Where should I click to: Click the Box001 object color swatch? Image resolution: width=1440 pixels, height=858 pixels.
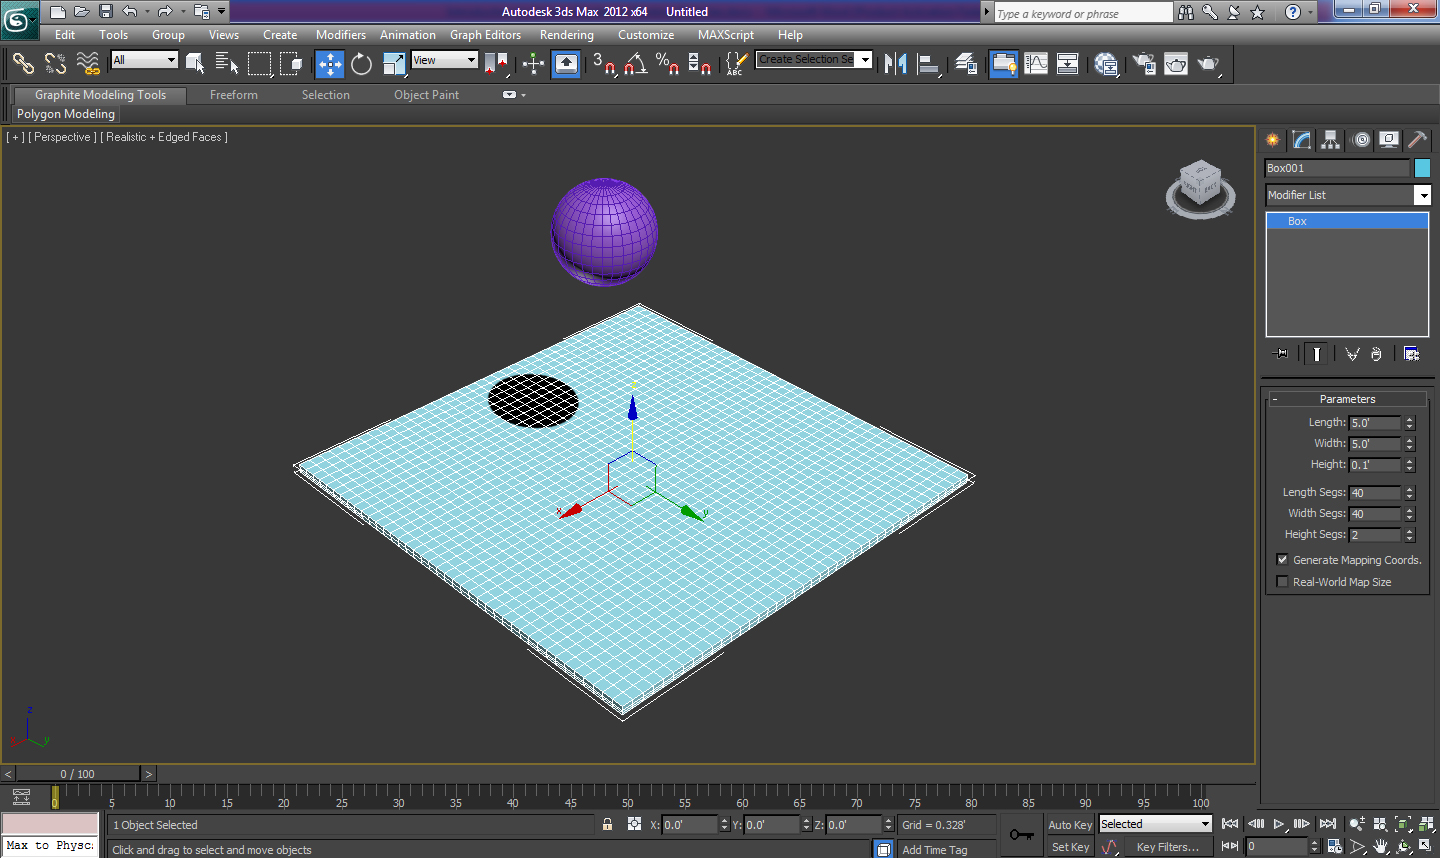[1422, 168]
